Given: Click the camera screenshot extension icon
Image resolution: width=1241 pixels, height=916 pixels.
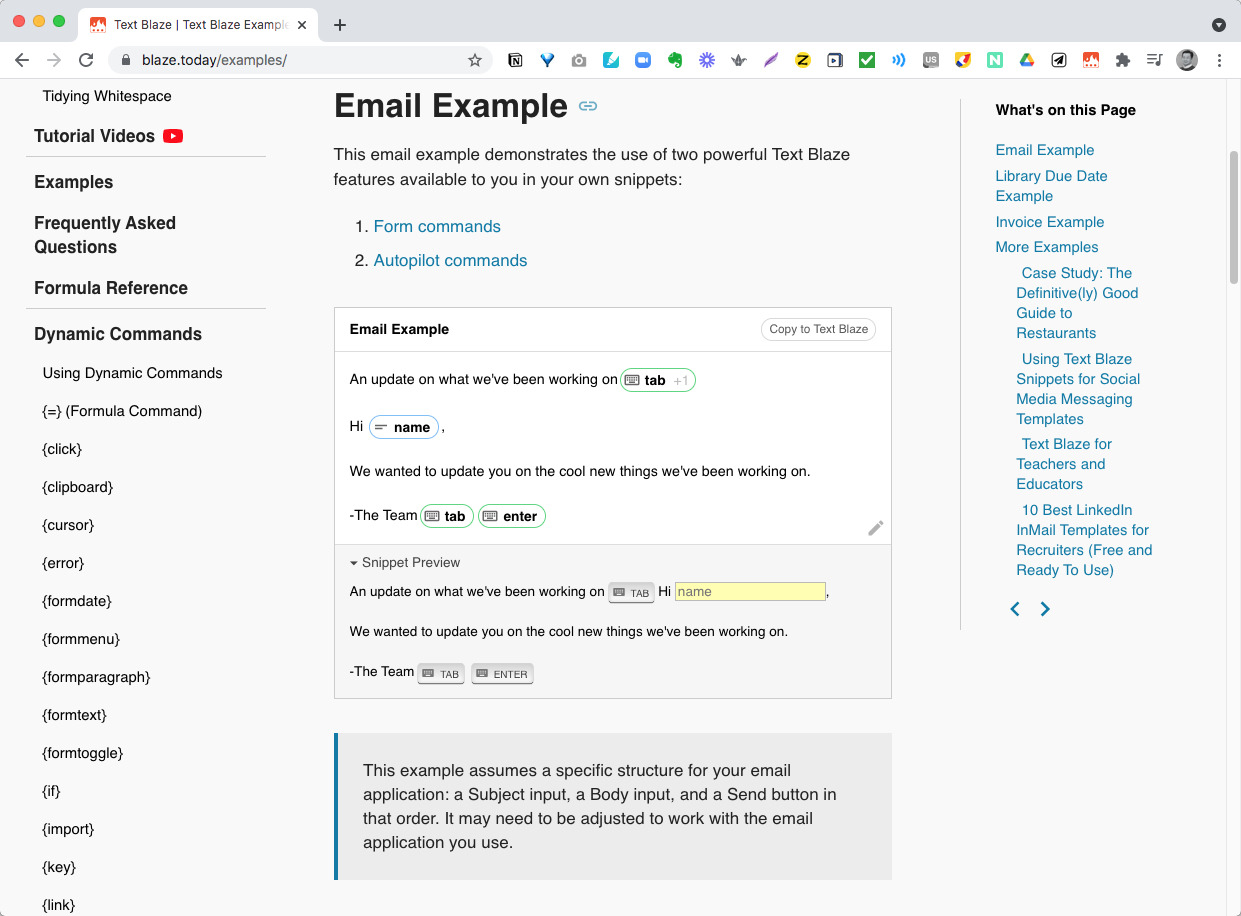Looking at the screenshot, I should tap(579, 60).
